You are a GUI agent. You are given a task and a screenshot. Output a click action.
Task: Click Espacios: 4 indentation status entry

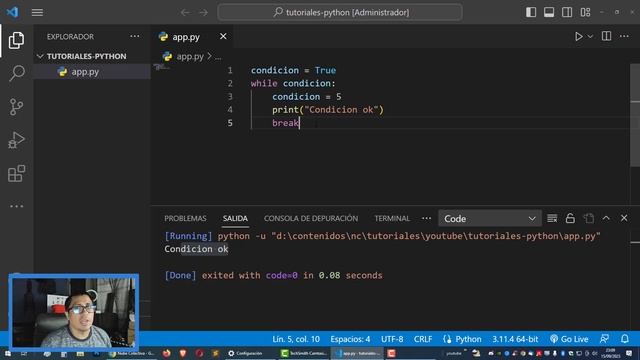pos(350,339)
